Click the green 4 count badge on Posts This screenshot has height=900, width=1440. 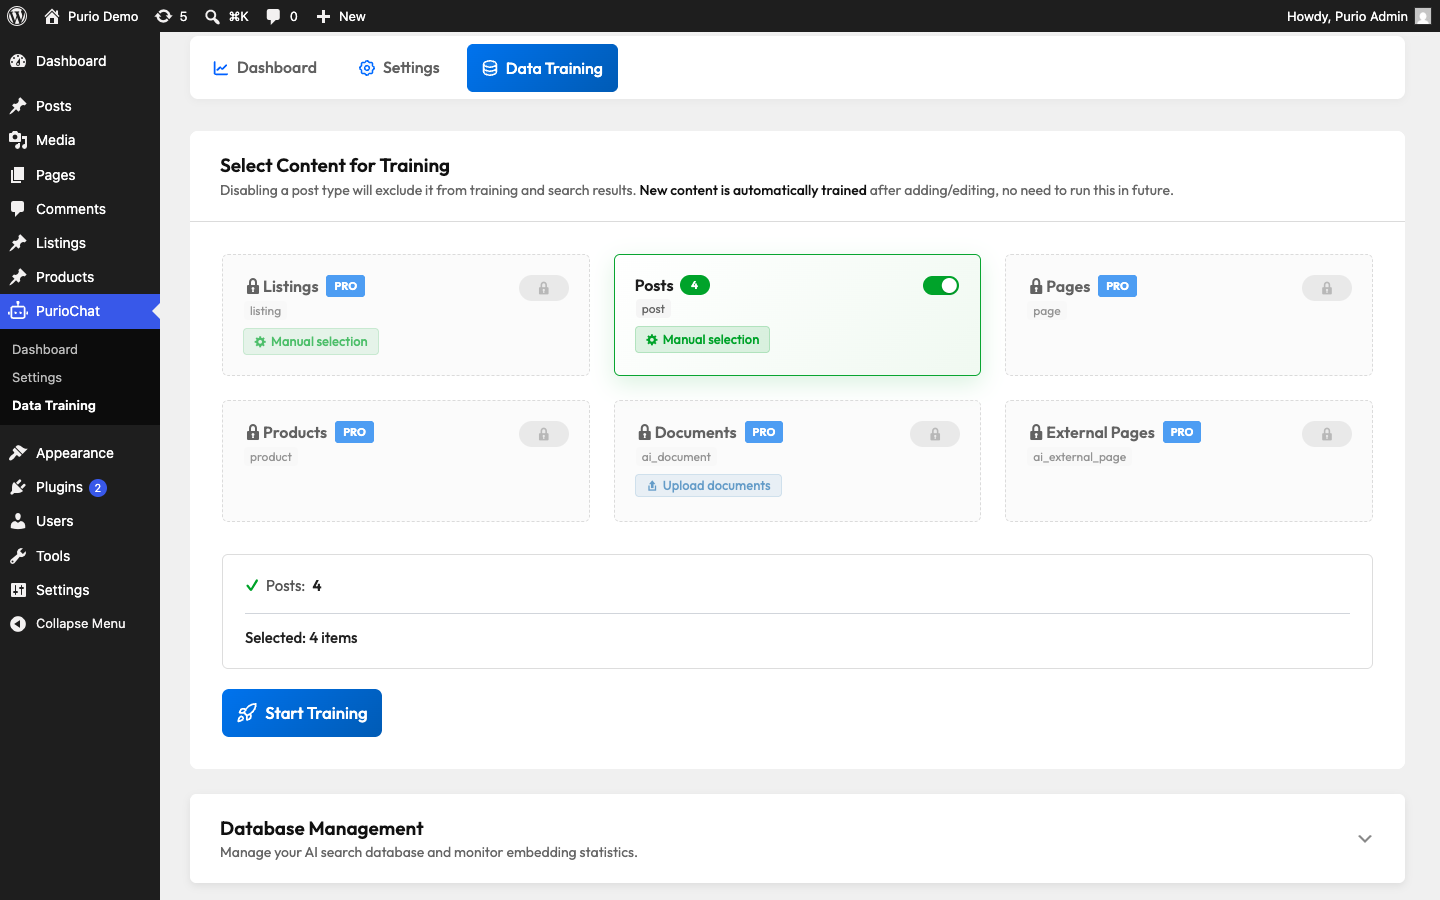(695, 285)
